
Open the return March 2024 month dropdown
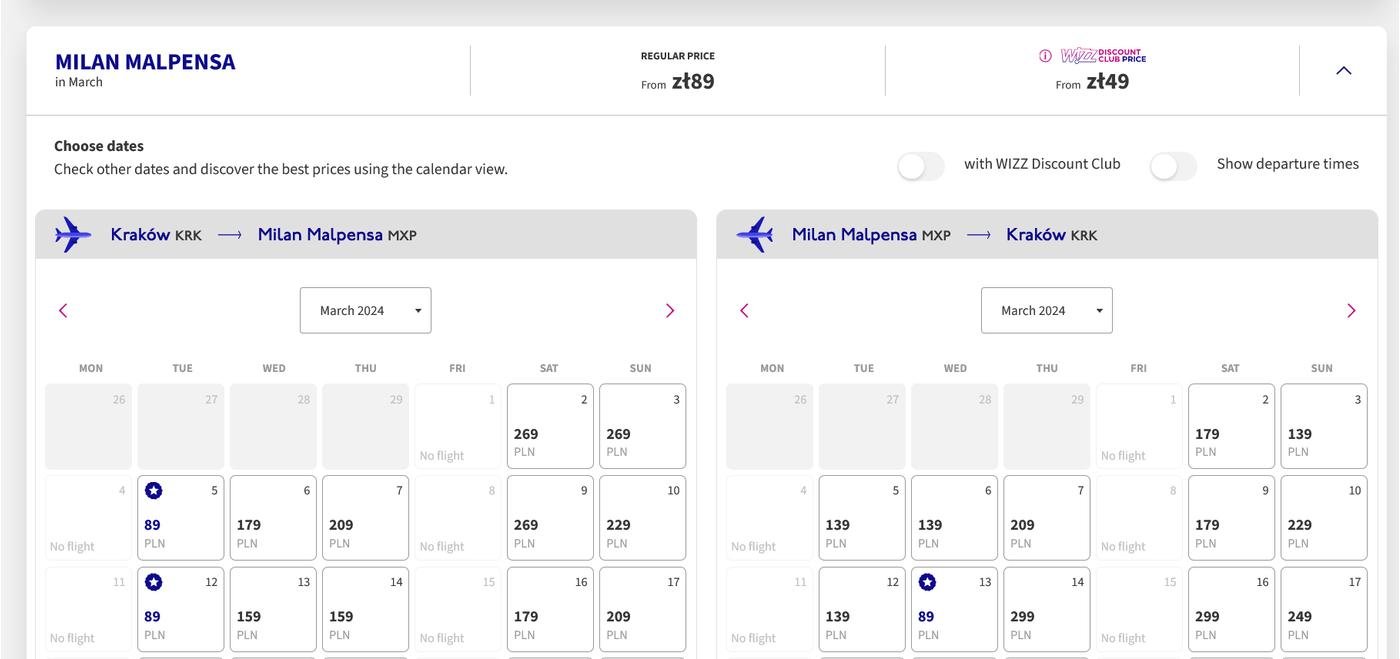pos(1046,311)
